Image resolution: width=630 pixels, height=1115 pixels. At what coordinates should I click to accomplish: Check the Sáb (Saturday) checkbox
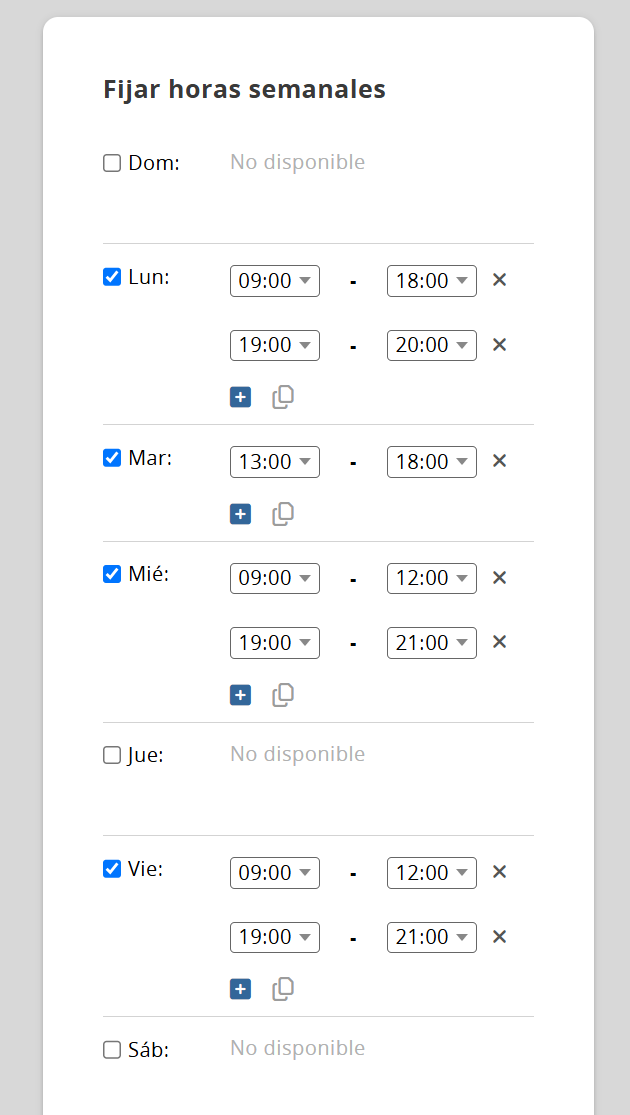(x=112, y=1050)
